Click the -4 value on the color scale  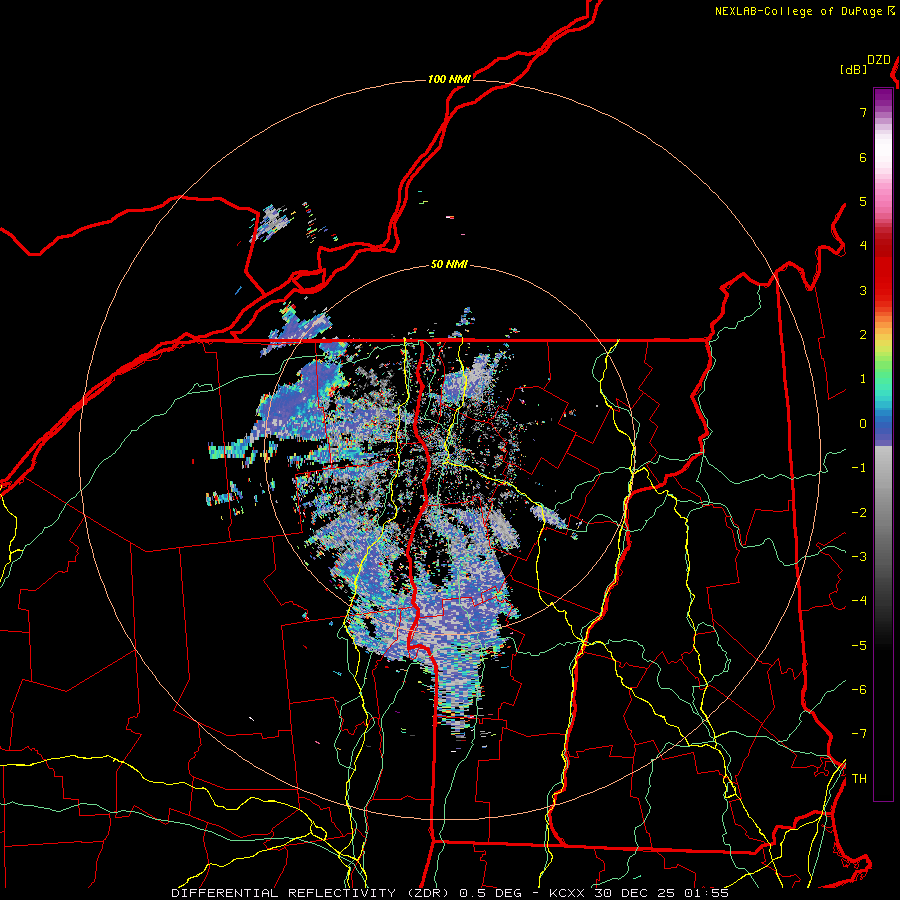(x=859, y=601)
